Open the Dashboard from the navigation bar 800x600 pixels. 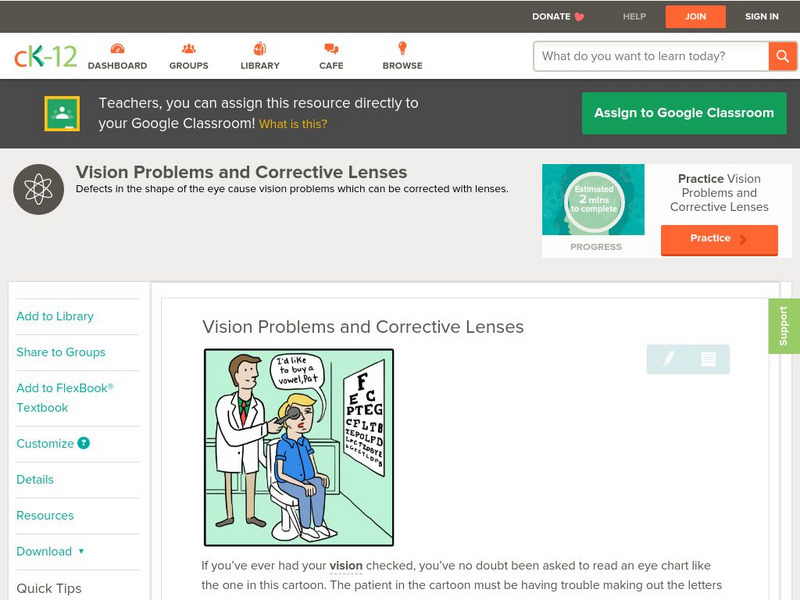pyautogui.click(x=120, y=56)
